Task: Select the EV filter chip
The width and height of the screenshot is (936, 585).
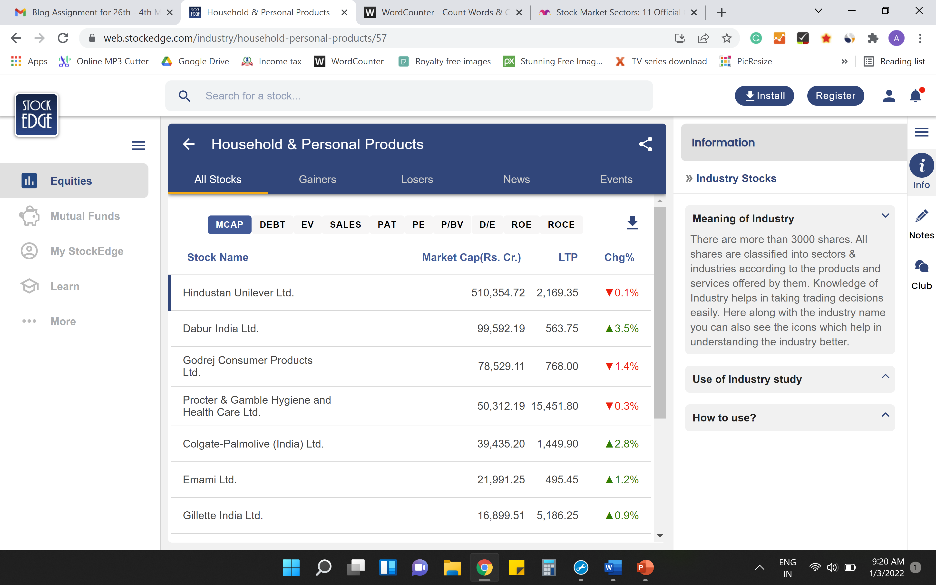Action: (x=307, y=224)
